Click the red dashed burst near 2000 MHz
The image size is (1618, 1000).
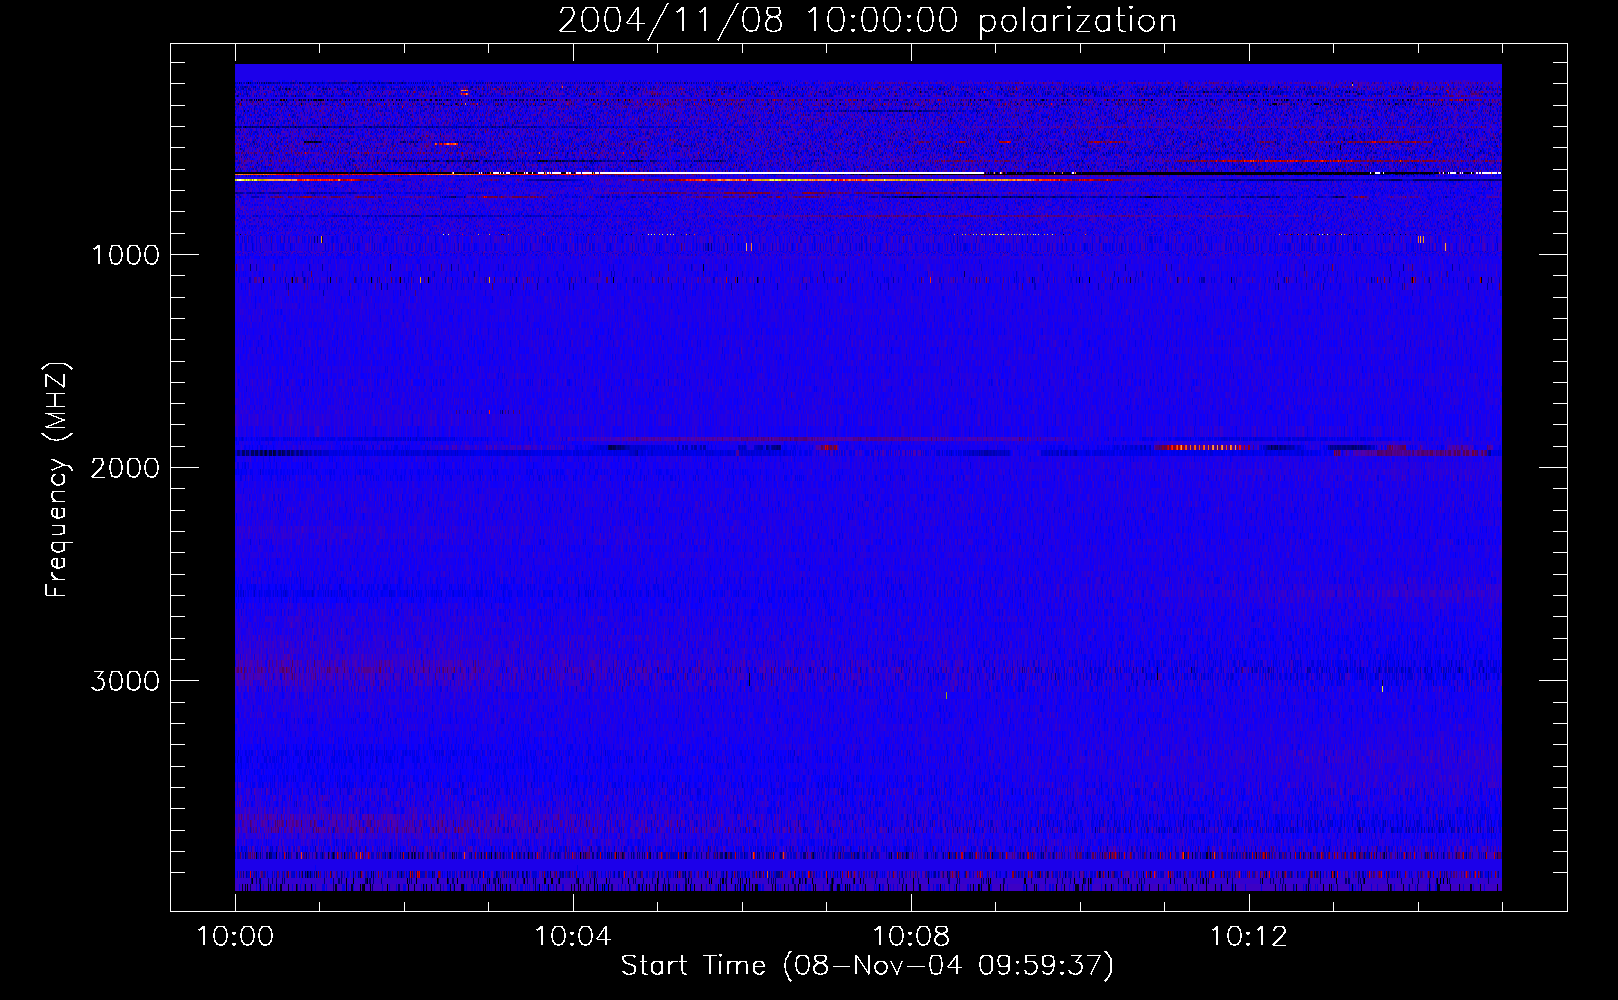coord(1203,447)
